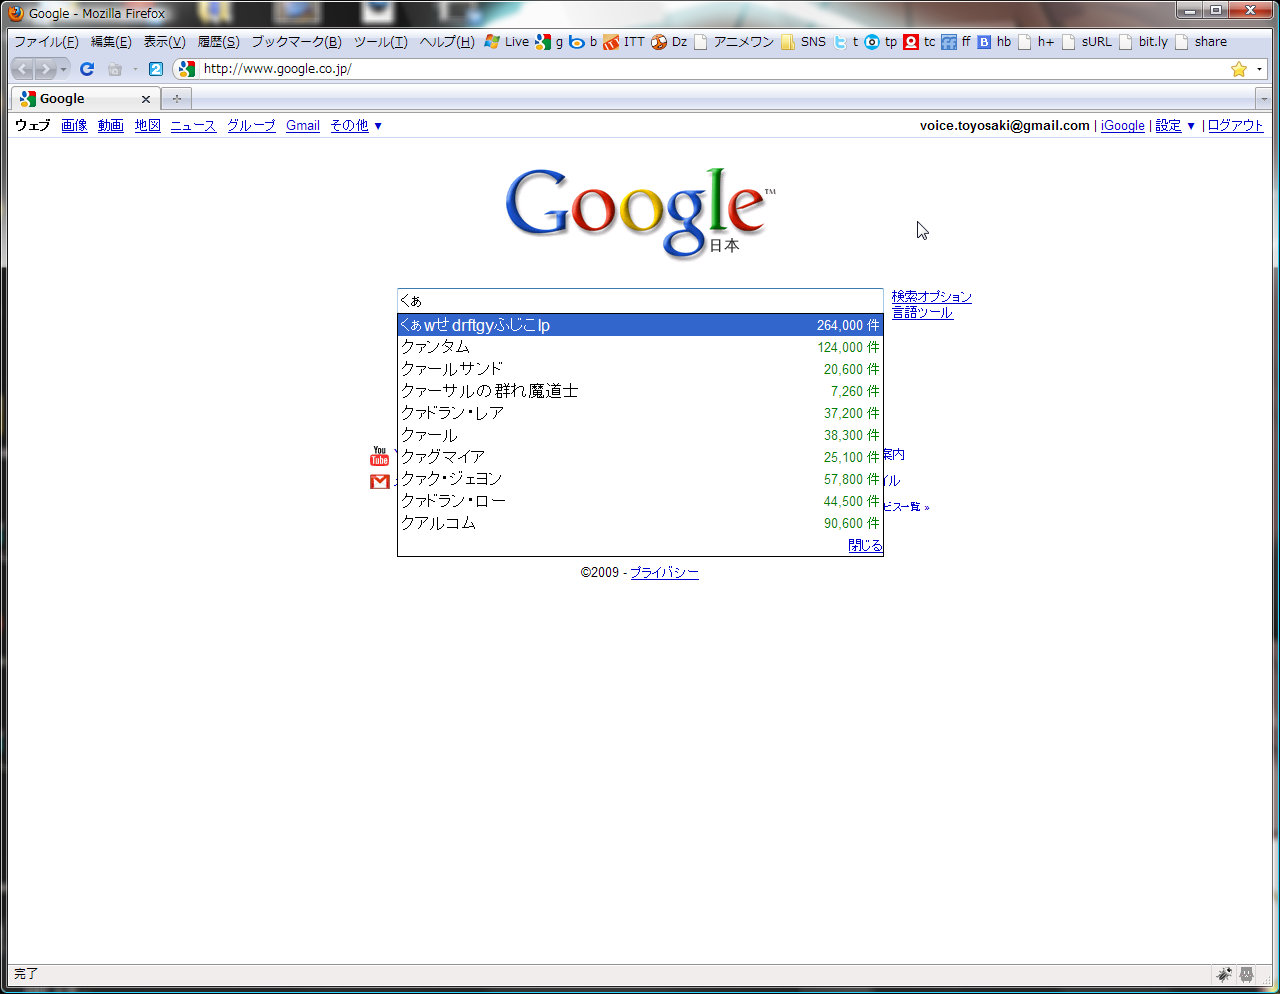Screen dimensions: 1280x994
Task: Open the アニメワン bookmark
Action: 734,42
